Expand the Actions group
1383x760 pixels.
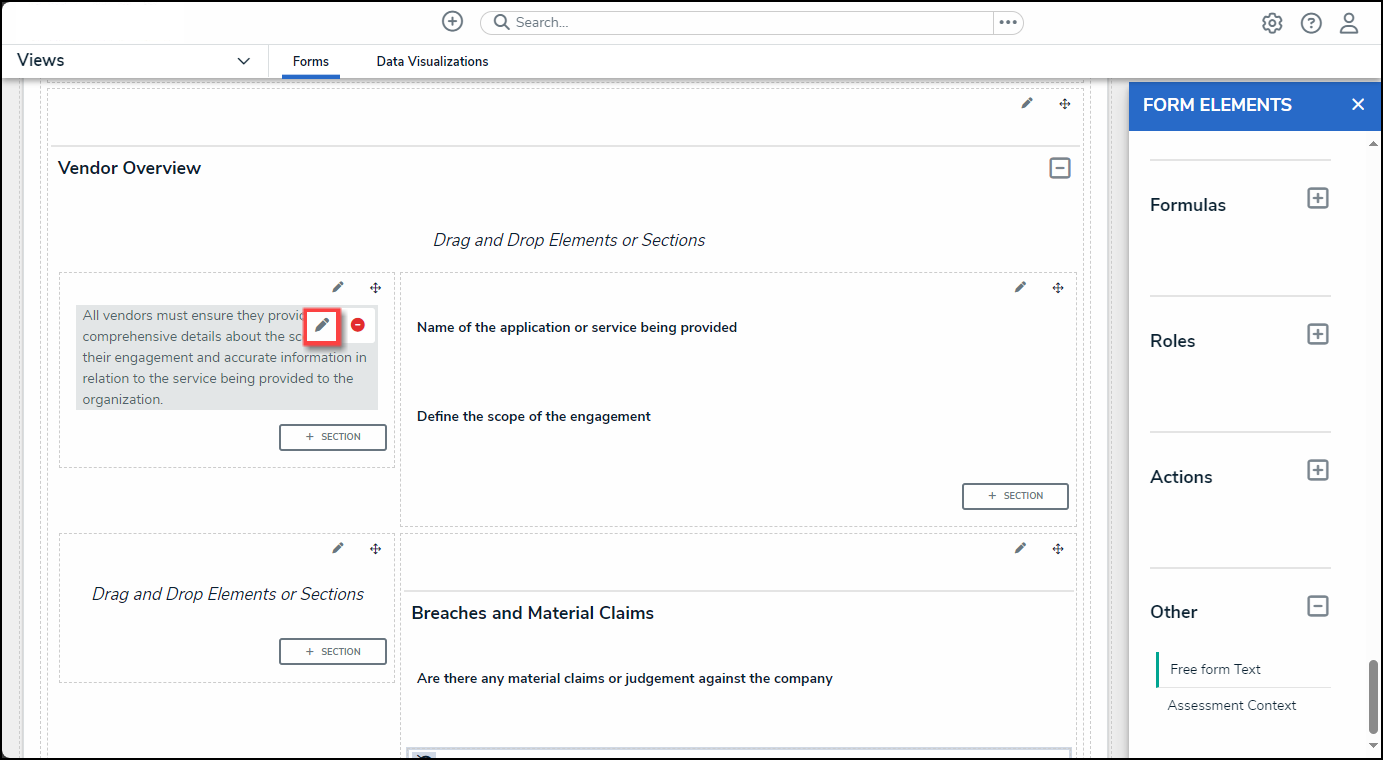(1317, 470)
